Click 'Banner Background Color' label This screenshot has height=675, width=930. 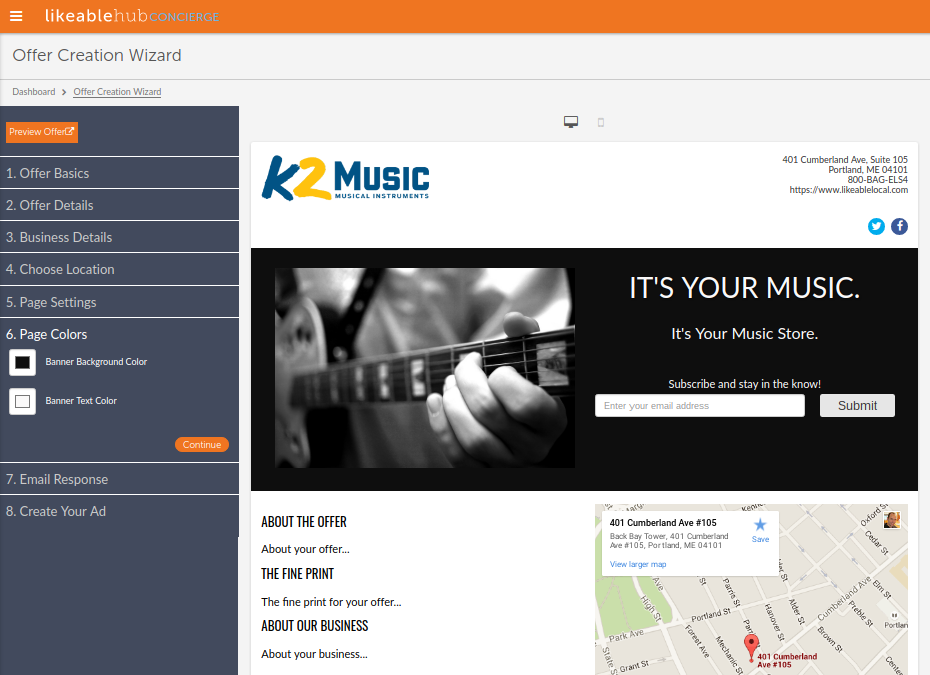96,362
